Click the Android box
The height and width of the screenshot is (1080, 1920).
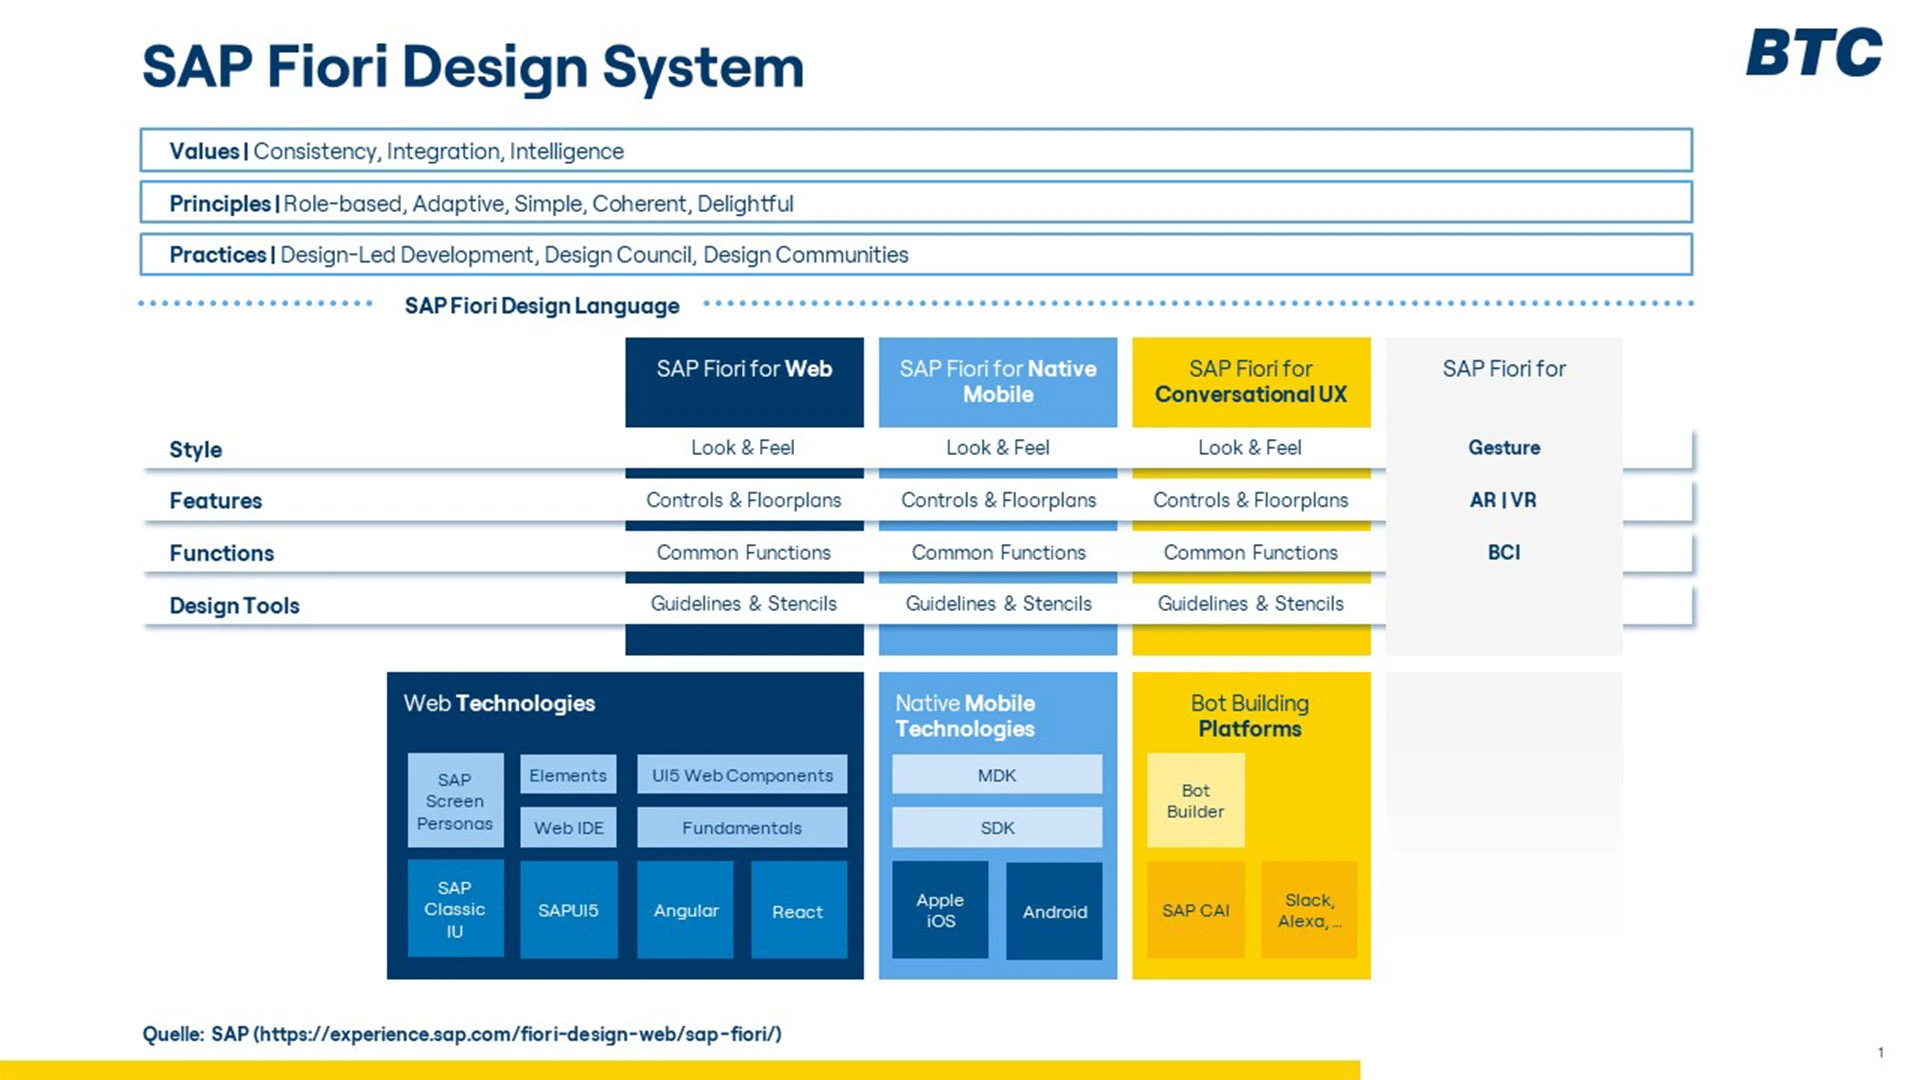pyautogui.click(x=1054, y=911)
